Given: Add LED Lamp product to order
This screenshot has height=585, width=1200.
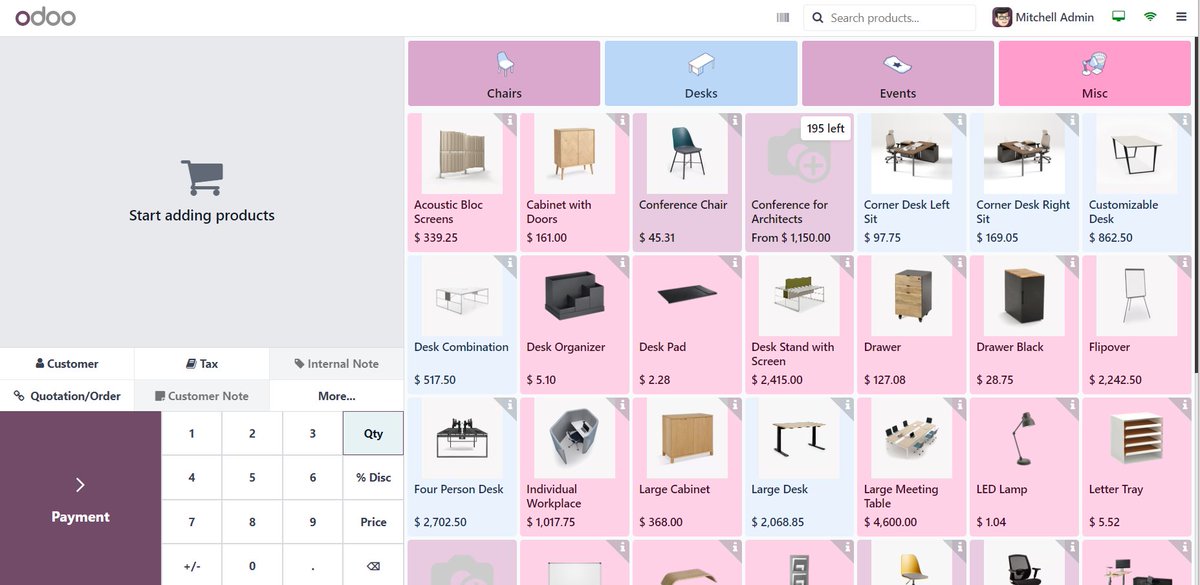Looking at the screenshot, I should [1024, 466].
